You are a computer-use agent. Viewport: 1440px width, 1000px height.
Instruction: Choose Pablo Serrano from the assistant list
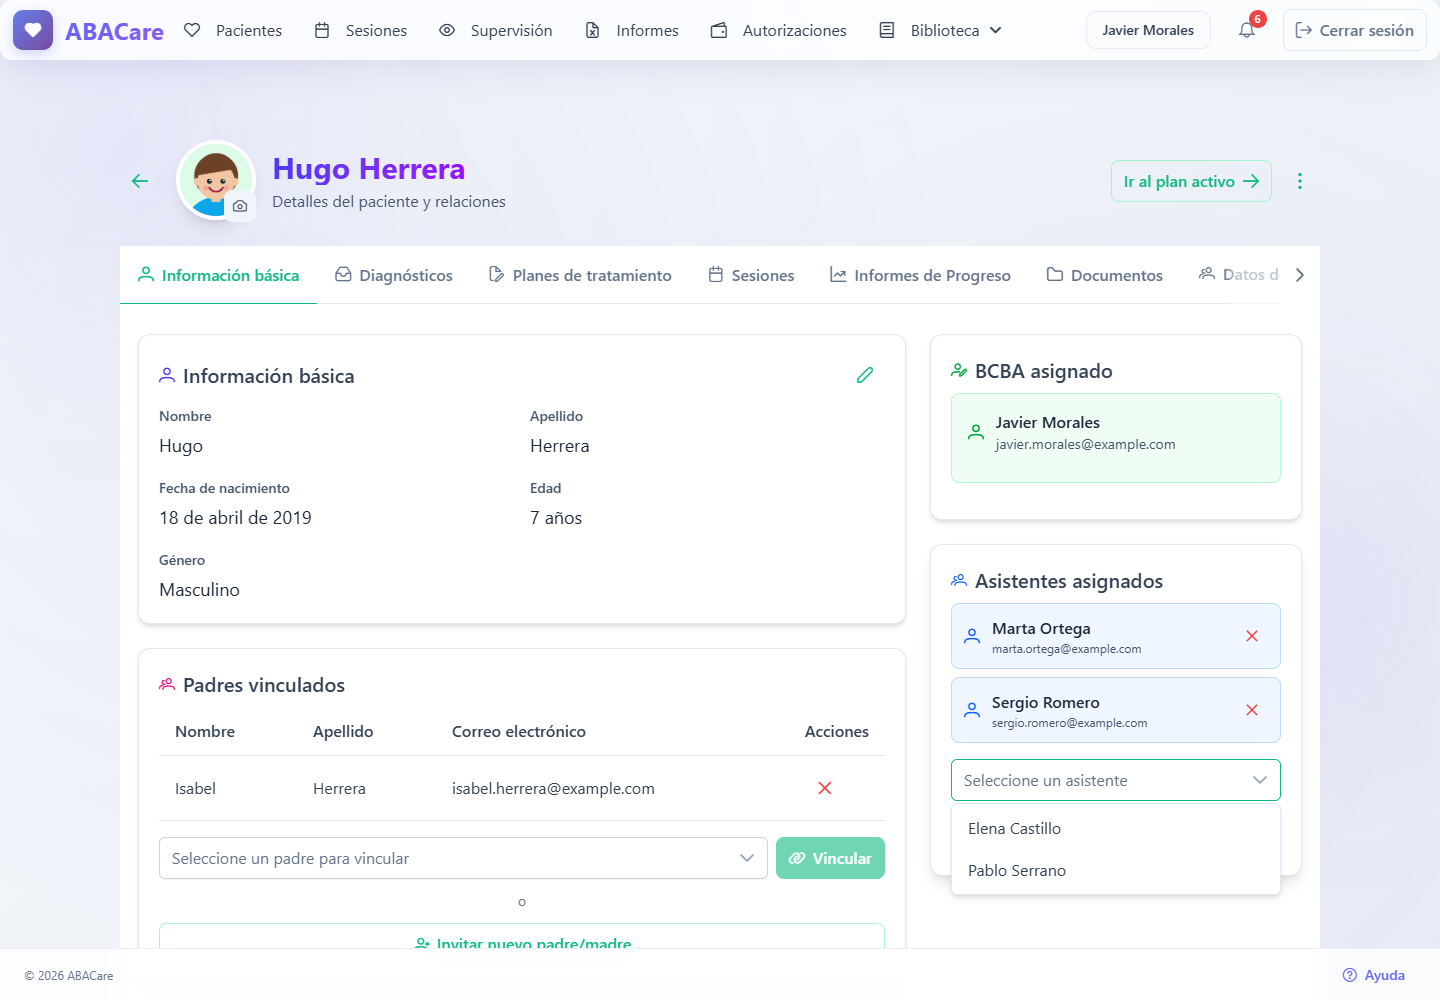pos(1116,870)
